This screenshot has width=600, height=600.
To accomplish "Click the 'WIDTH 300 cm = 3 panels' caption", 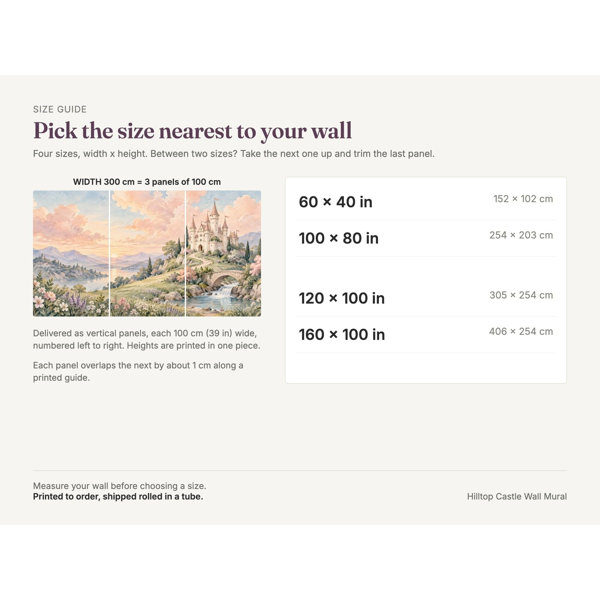I will tap(147, 182).
